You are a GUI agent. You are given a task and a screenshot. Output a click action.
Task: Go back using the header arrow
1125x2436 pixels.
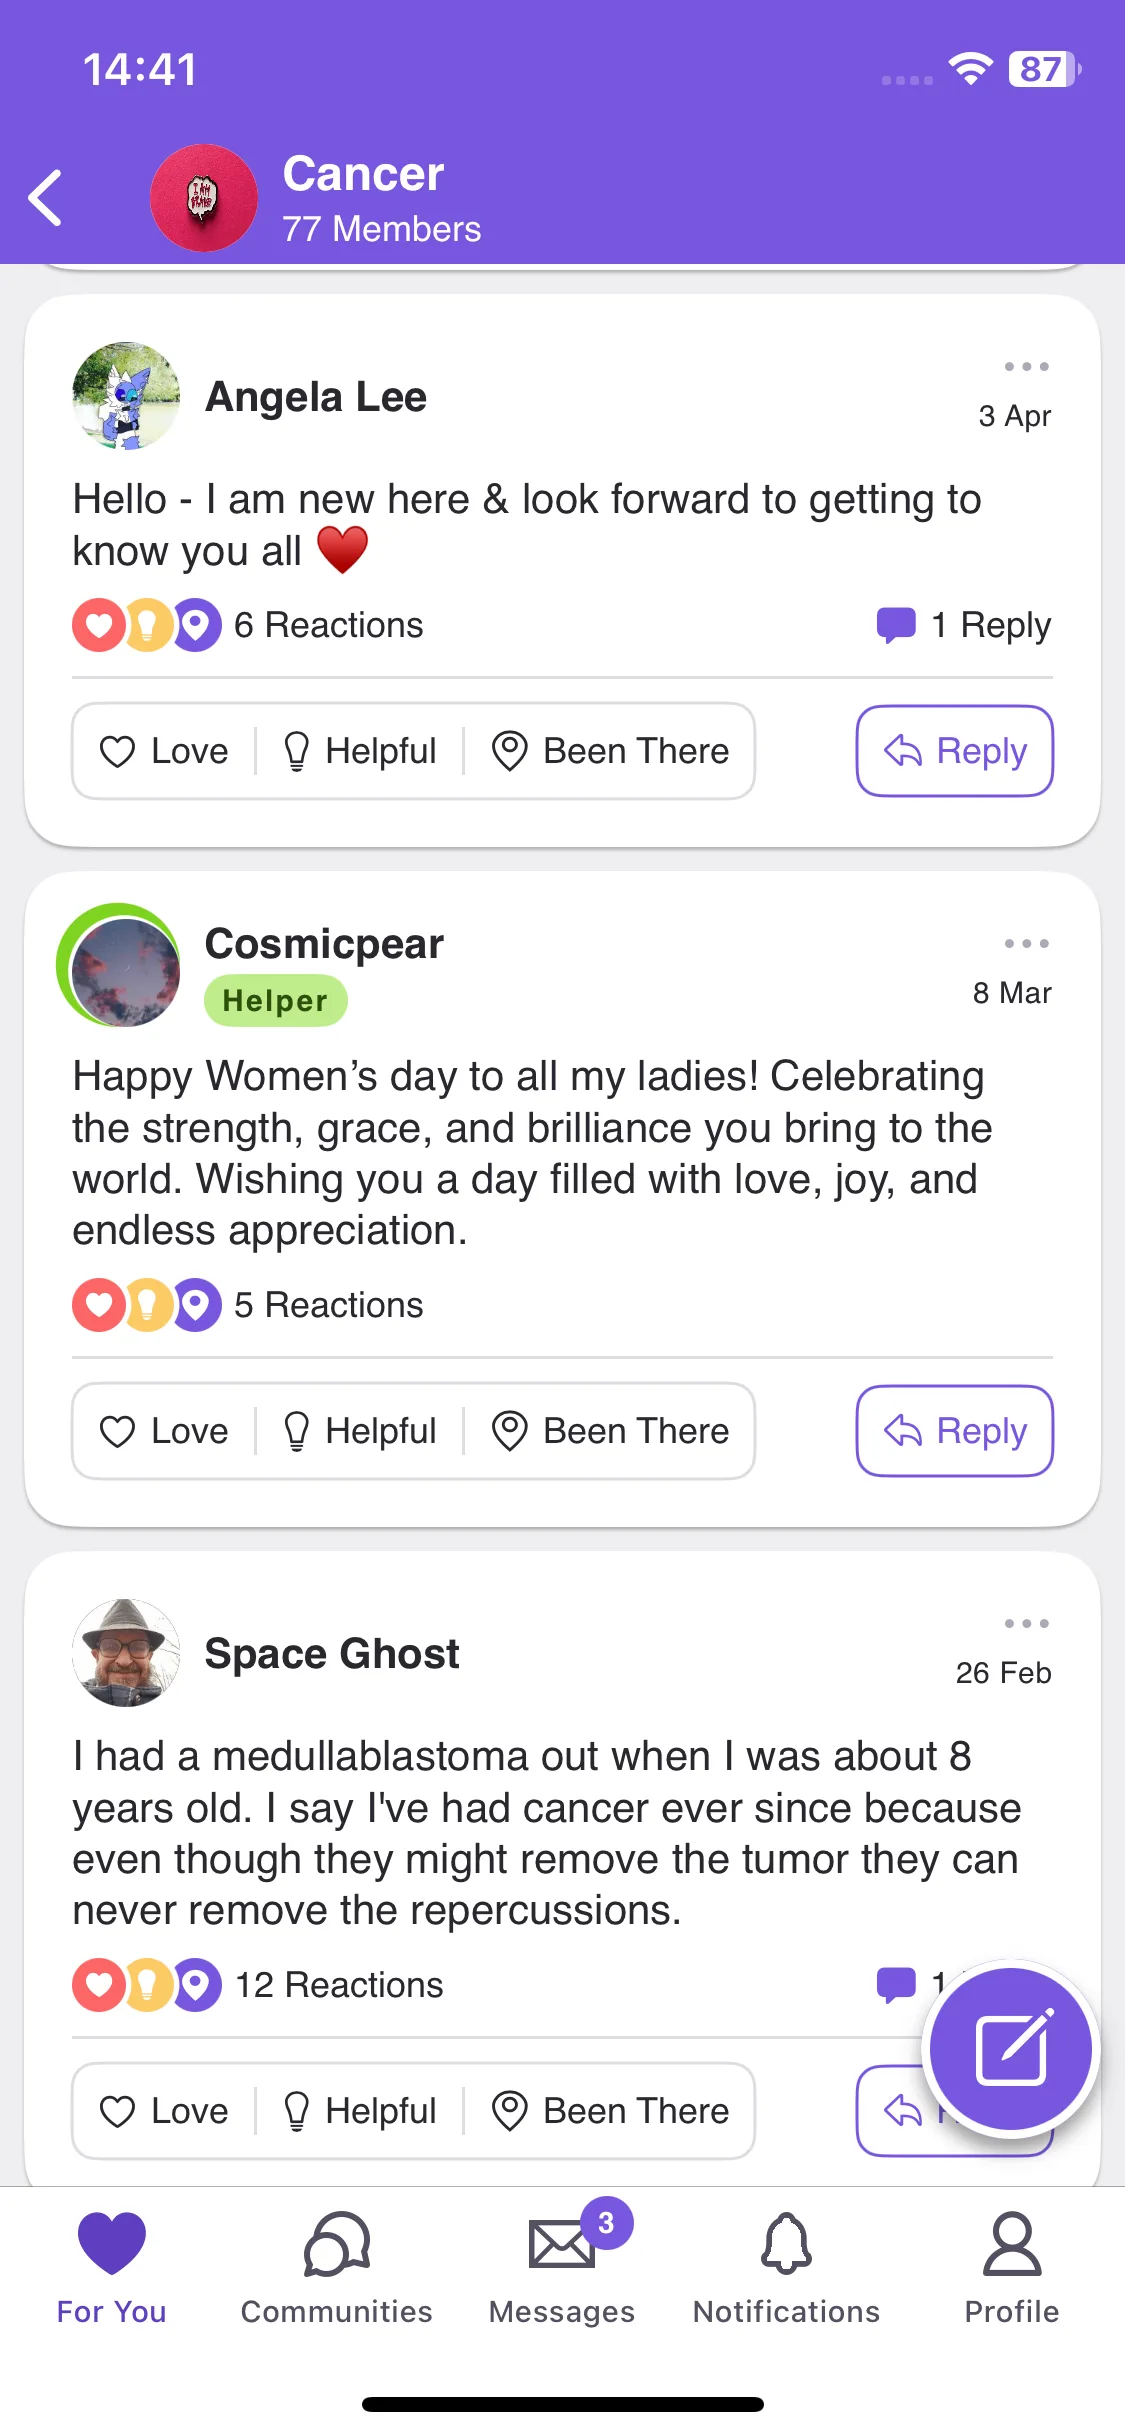coord(46,198)
